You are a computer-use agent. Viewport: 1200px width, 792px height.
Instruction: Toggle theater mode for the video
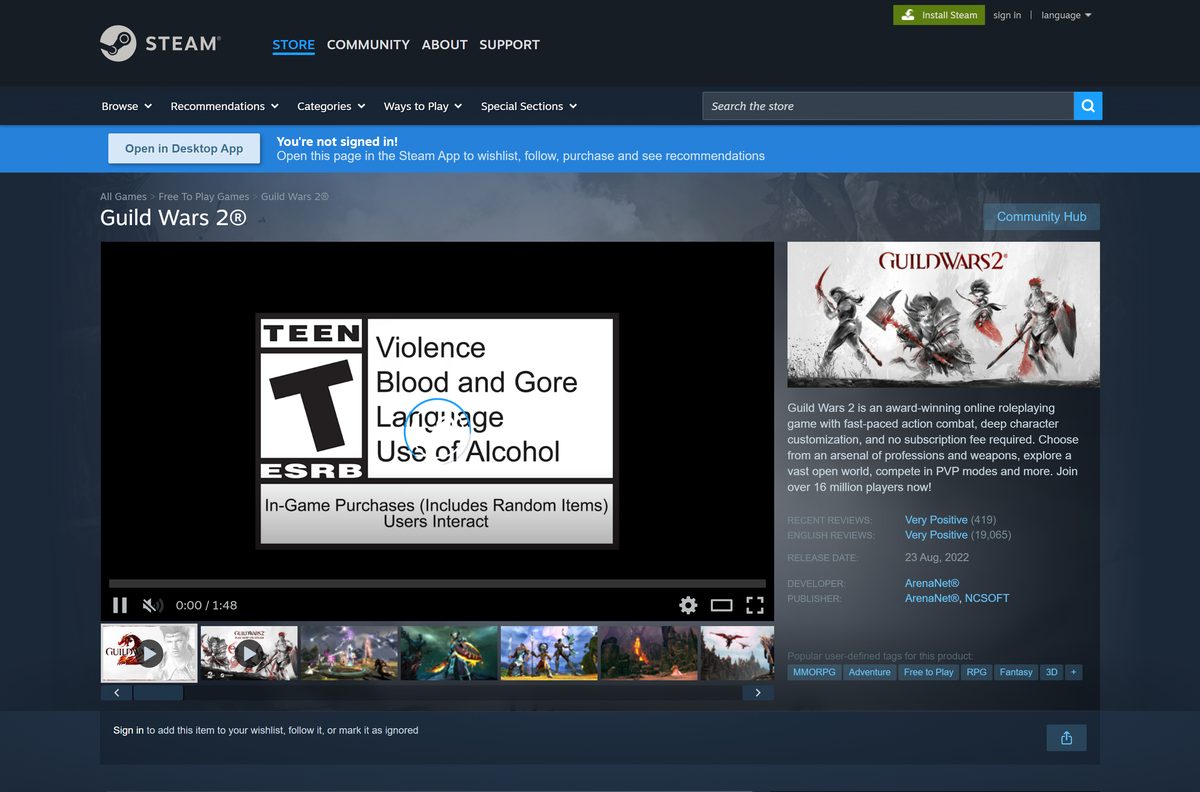722,605
